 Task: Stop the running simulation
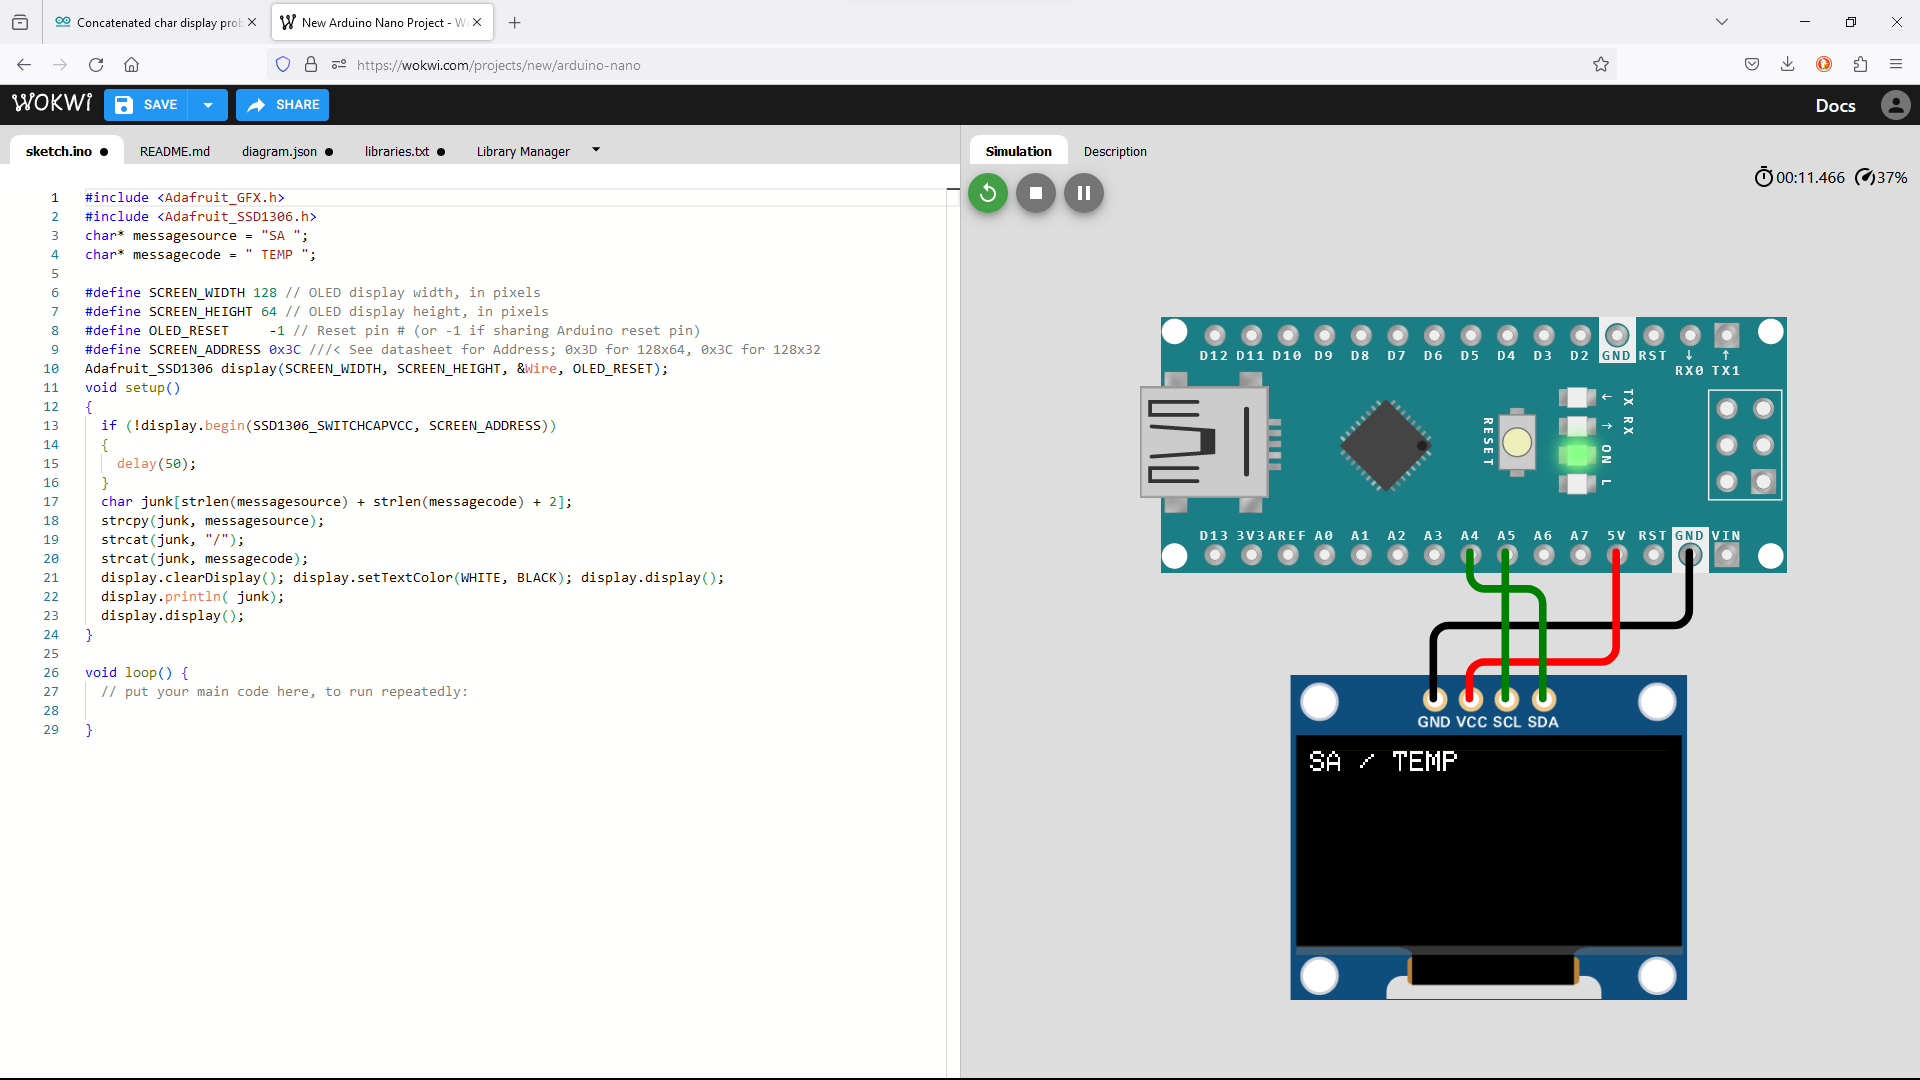point(1035,193)
